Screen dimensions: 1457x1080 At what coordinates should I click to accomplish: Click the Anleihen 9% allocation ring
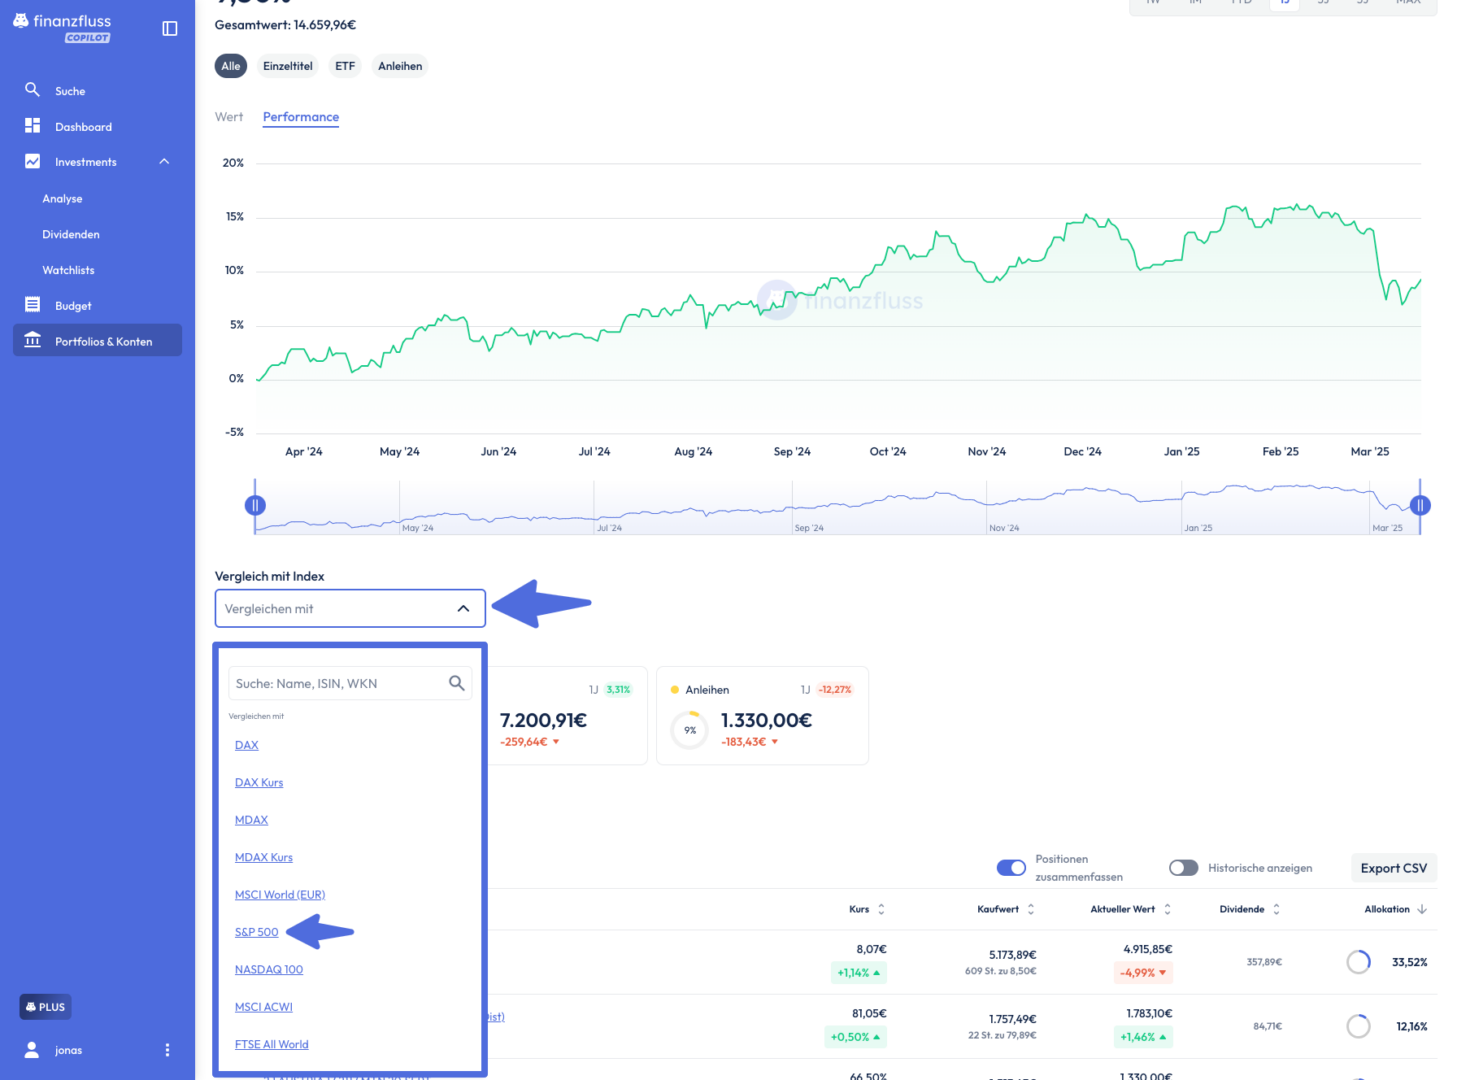[x=690, y=730]
